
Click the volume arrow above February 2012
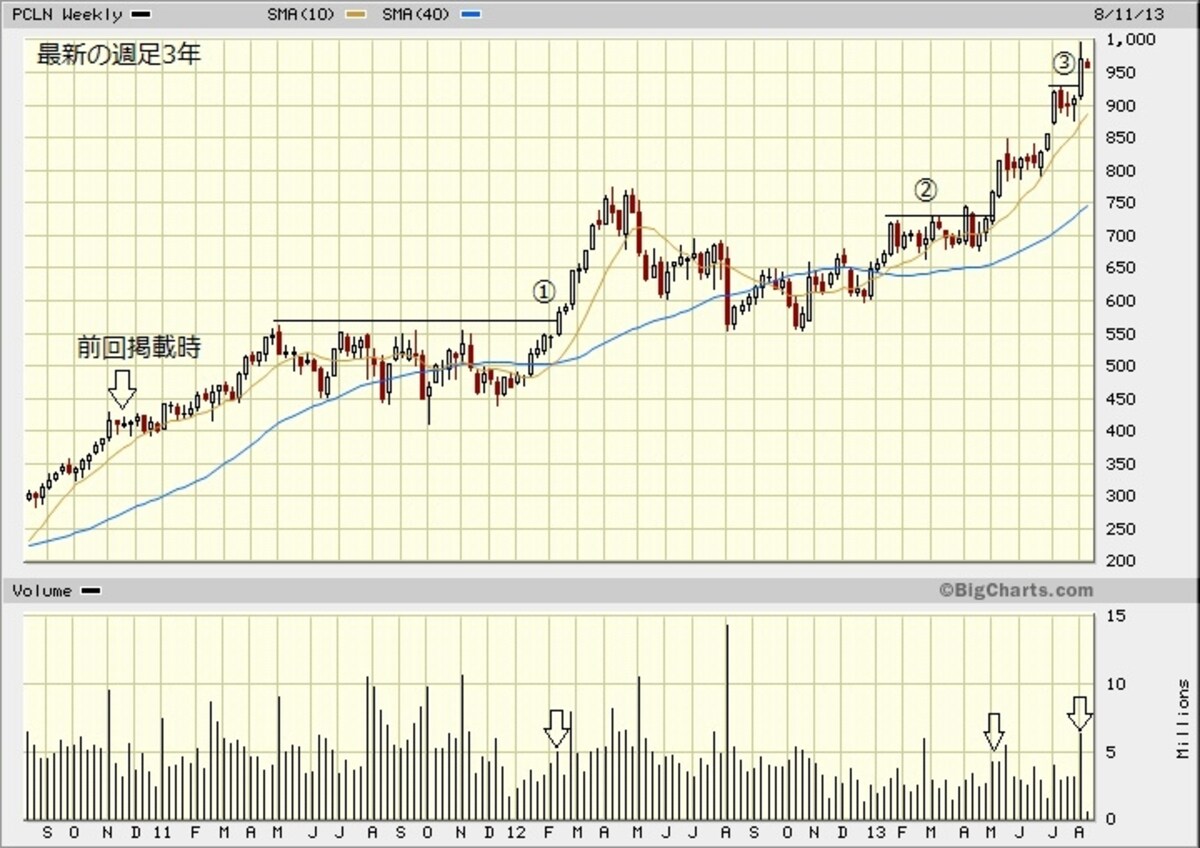point(557,729)
